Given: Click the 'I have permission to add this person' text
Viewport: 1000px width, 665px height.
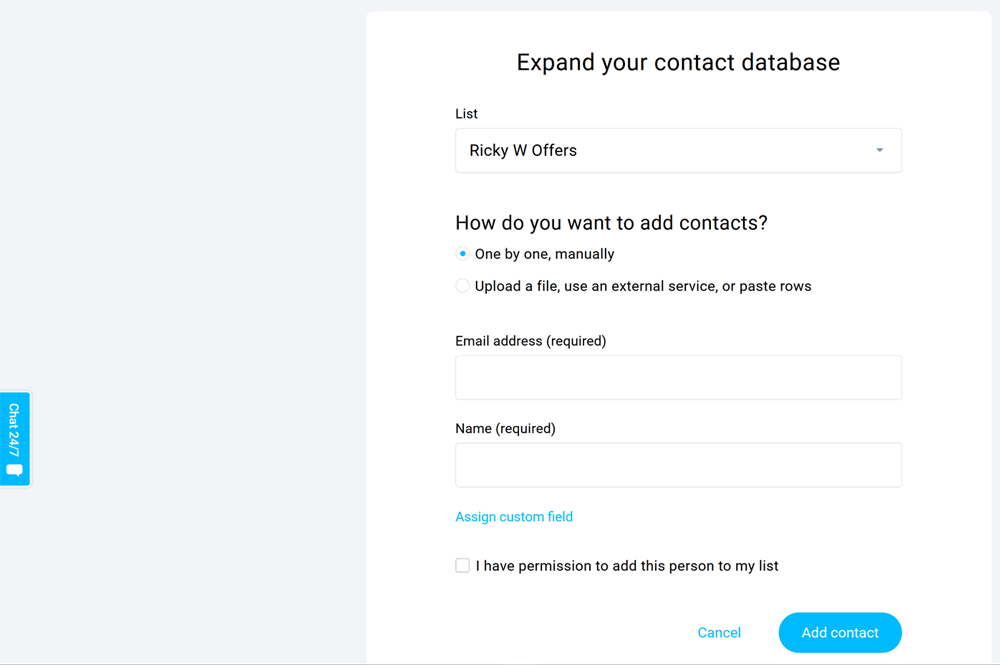Looking at the screenshot, I should pos(627,566).
